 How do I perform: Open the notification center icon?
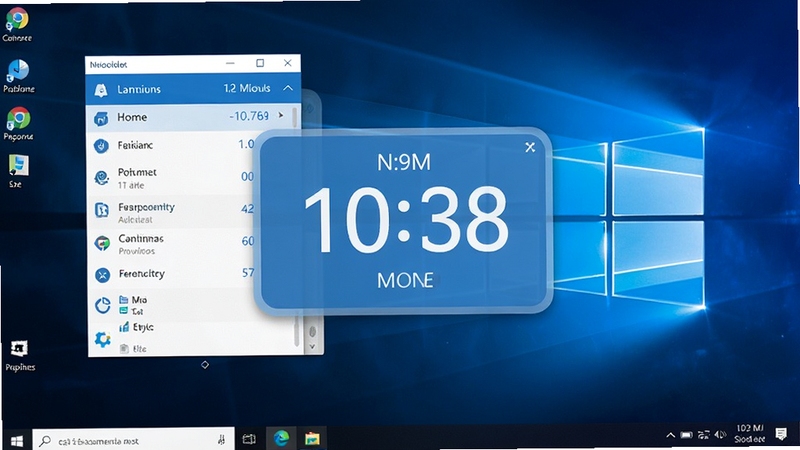781,434
